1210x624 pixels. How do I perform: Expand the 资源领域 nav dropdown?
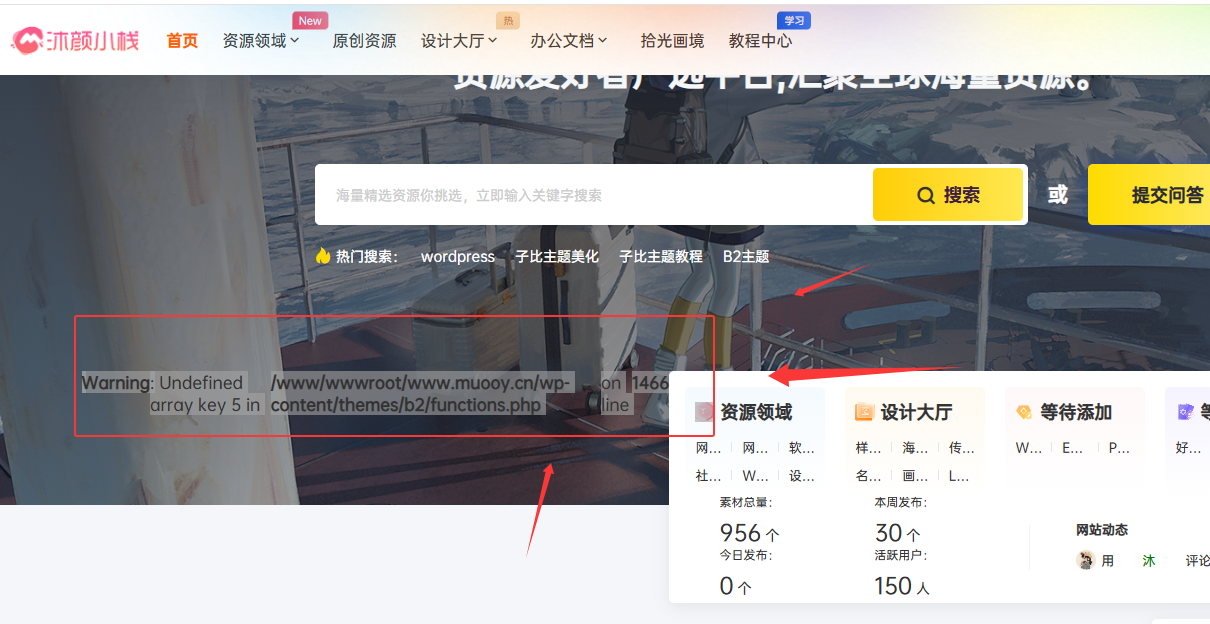[261, 41]
